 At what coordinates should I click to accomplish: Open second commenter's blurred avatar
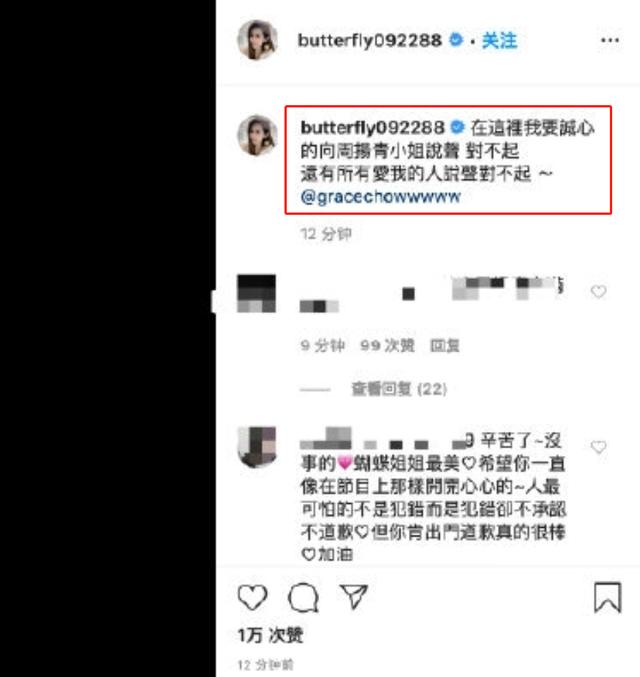point(257,447)
